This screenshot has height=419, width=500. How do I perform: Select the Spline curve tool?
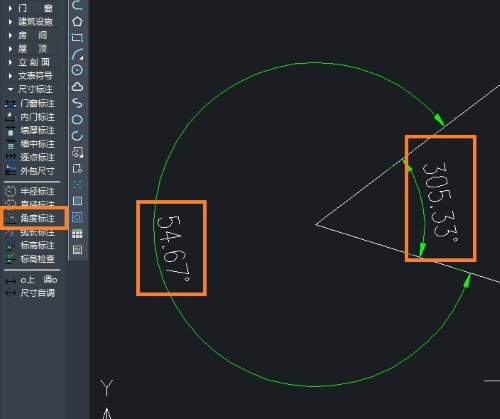77,103
